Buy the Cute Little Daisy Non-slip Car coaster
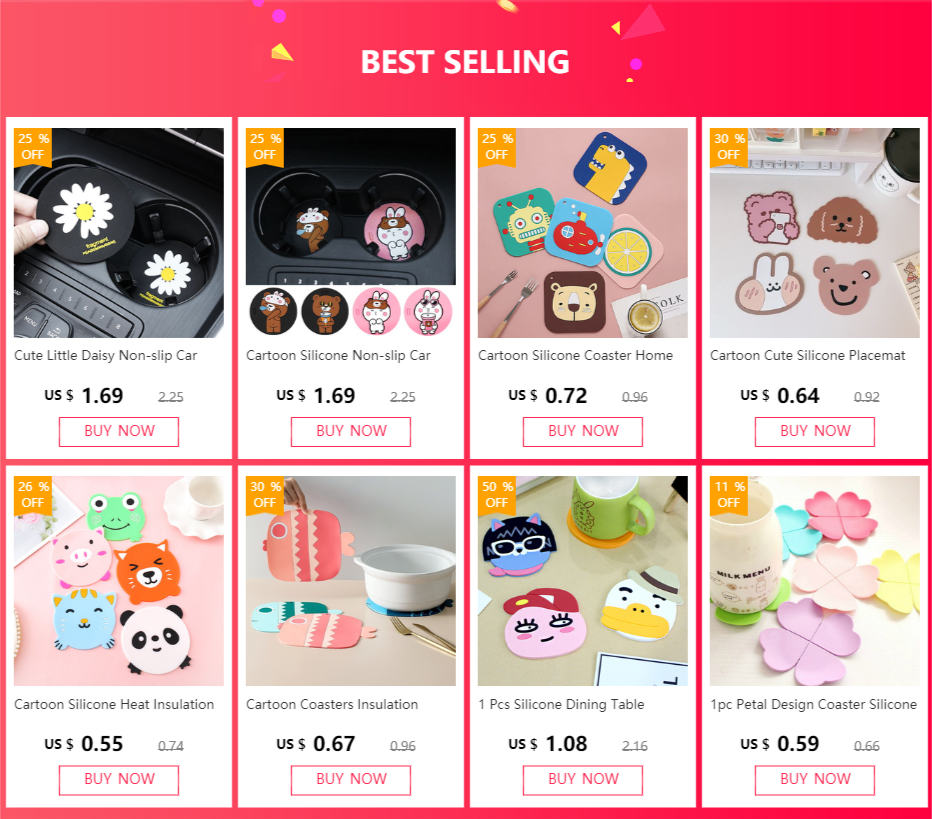The height and width of the screenshot is (819, 932). (119, 431)
